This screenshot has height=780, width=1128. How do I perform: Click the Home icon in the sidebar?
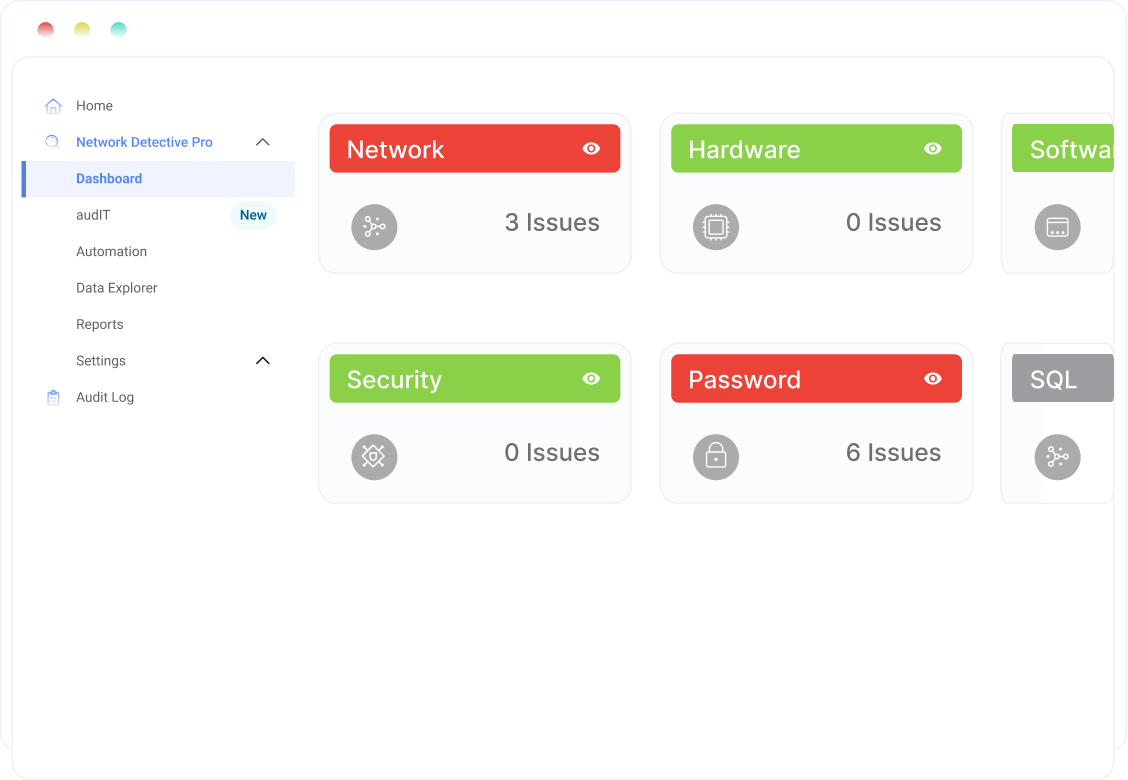point(53,105)
